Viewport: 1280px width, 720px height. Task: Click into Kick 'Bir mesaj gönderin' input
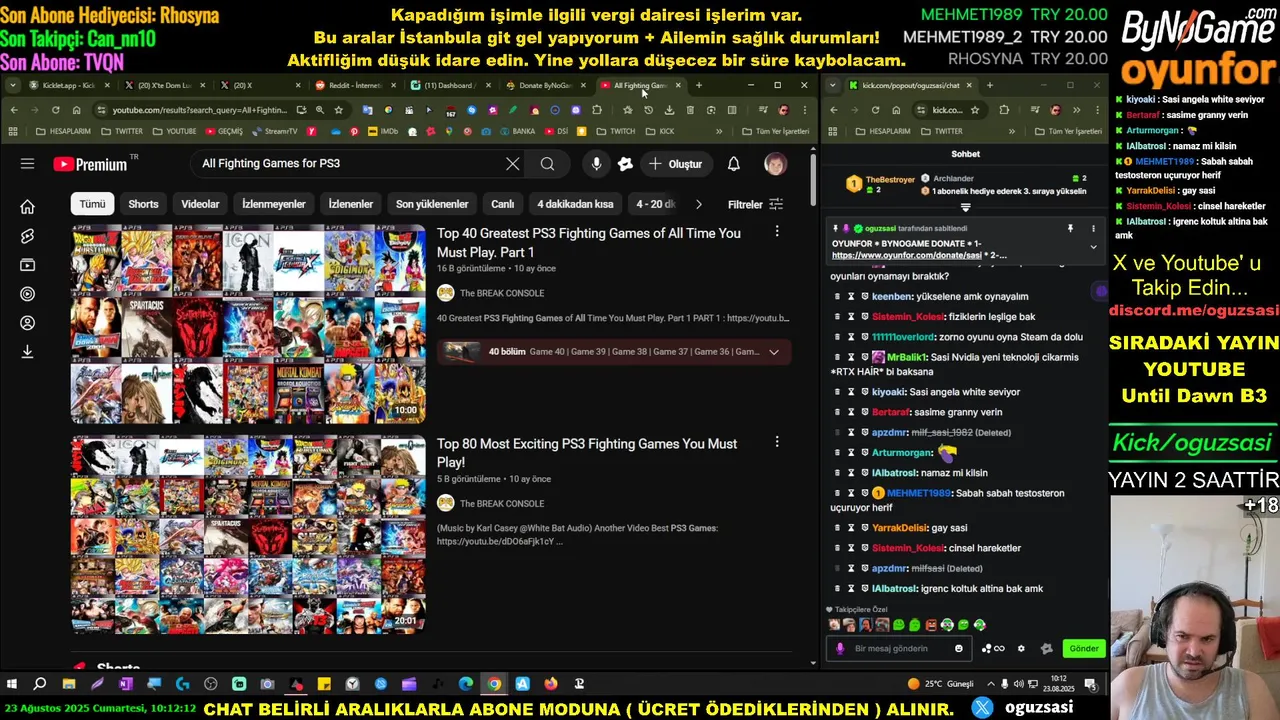point(900,648)
